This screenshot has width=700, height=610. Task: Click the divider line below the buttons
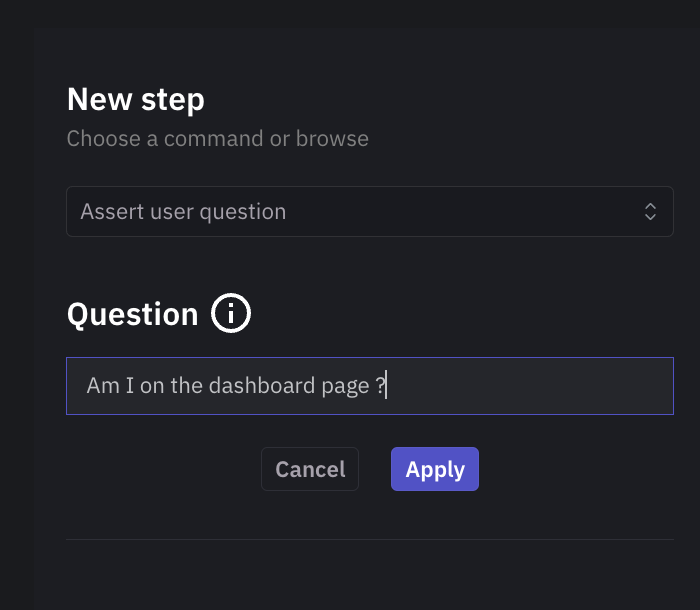pyautogui.click(x=369, y=540)
